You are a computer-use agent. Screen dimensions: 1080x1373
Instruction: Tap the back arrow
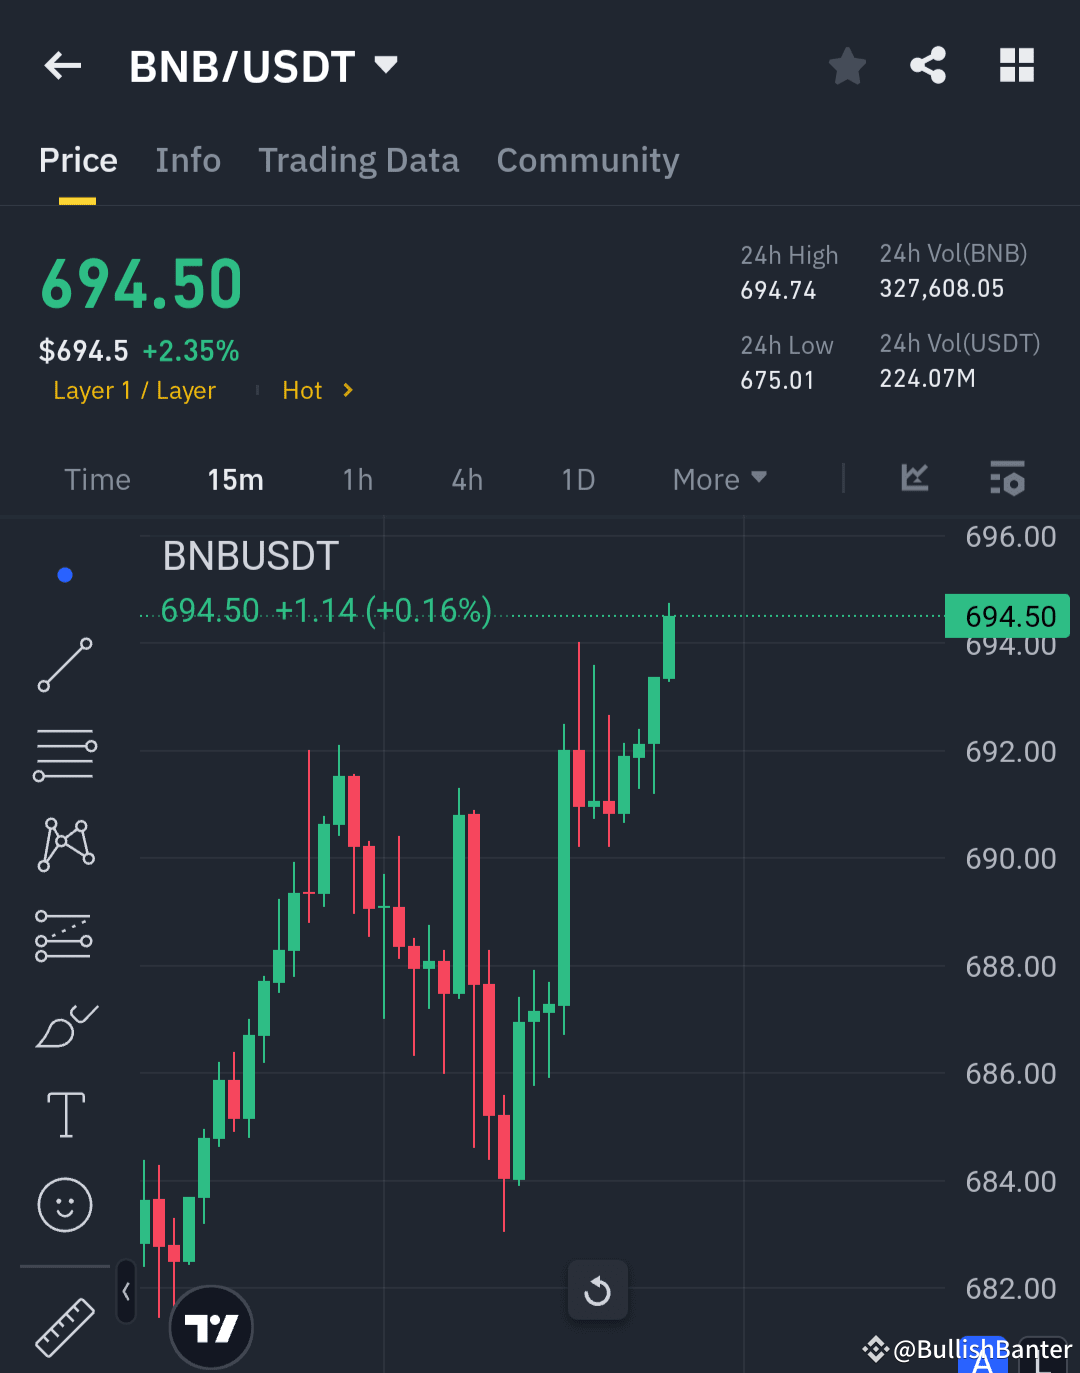(62, 65)
